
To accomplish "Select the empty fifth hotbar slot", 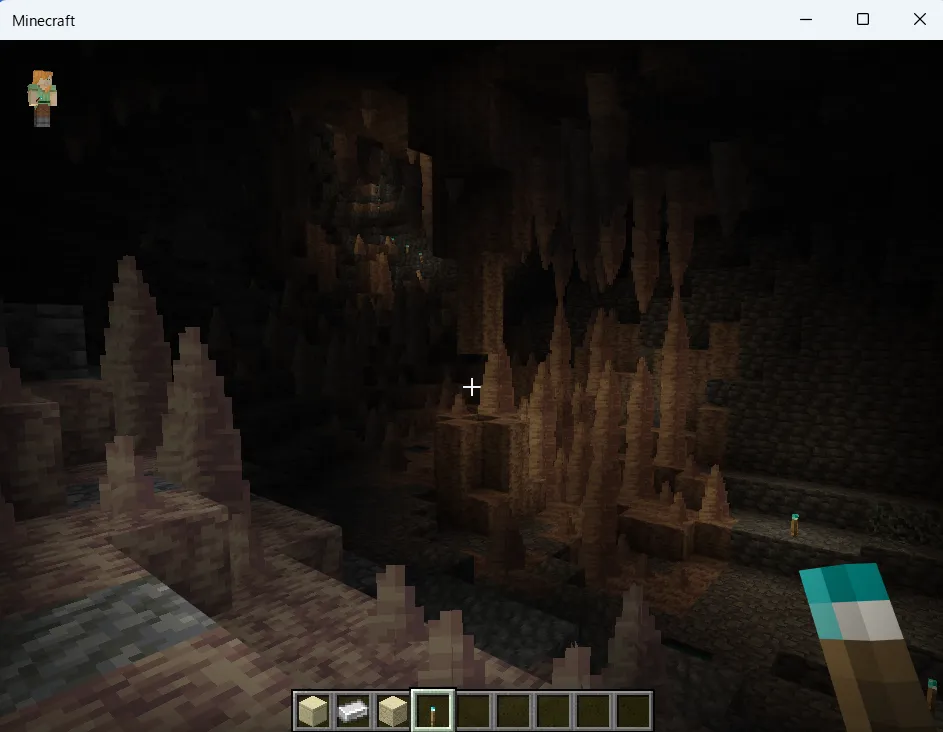I will [x=473, y=711].
